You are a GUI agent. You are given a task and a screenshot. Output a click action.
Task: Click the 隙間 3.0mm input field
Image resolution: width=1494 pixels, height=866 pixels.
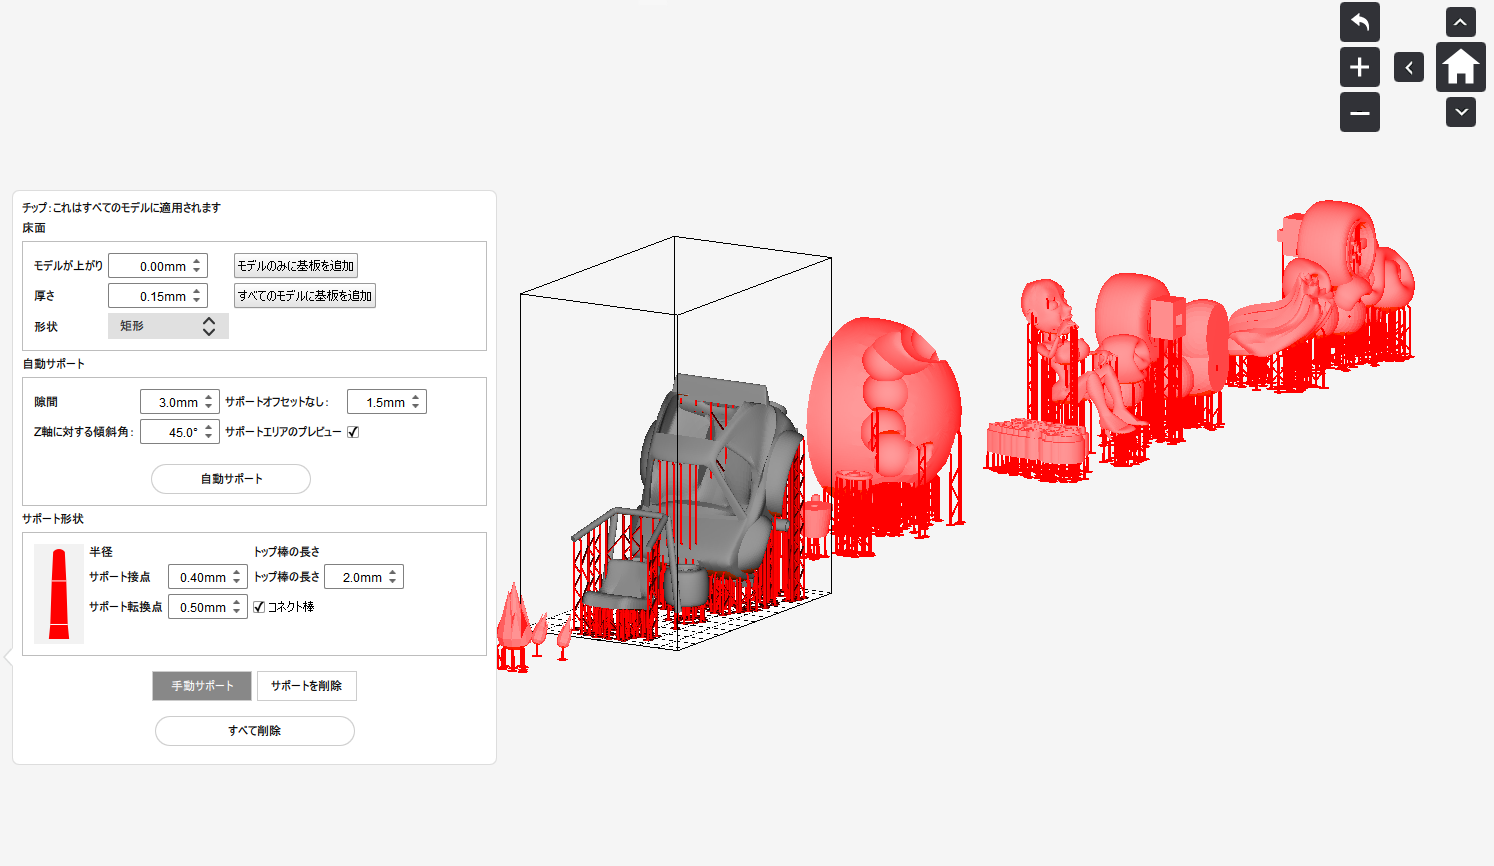[x=172, y=402]
